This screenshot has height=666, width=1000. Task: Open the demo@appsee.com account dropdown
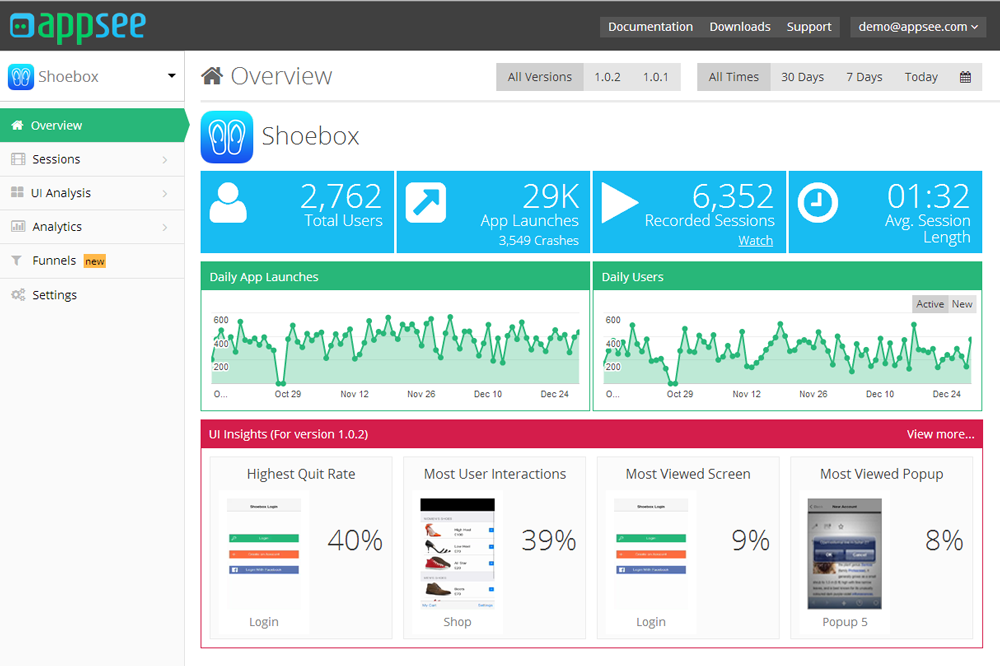point(918,27)
